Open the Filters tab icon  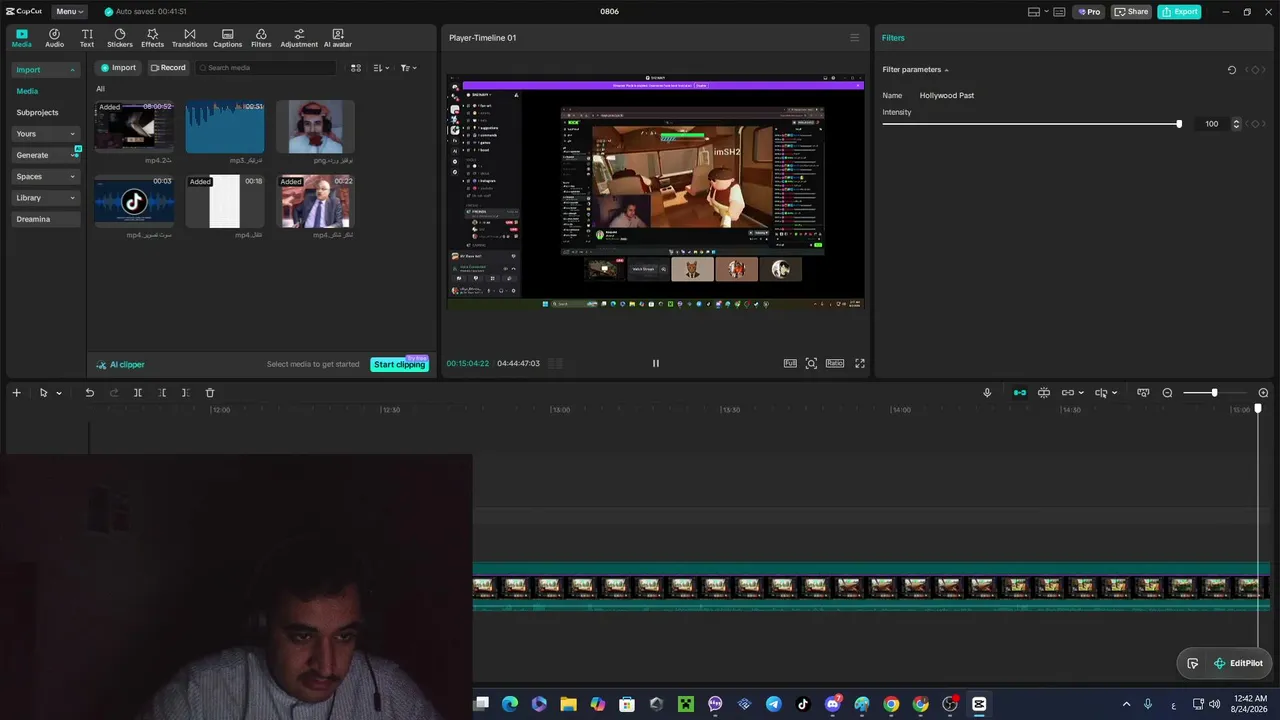[x=261, y=38]
